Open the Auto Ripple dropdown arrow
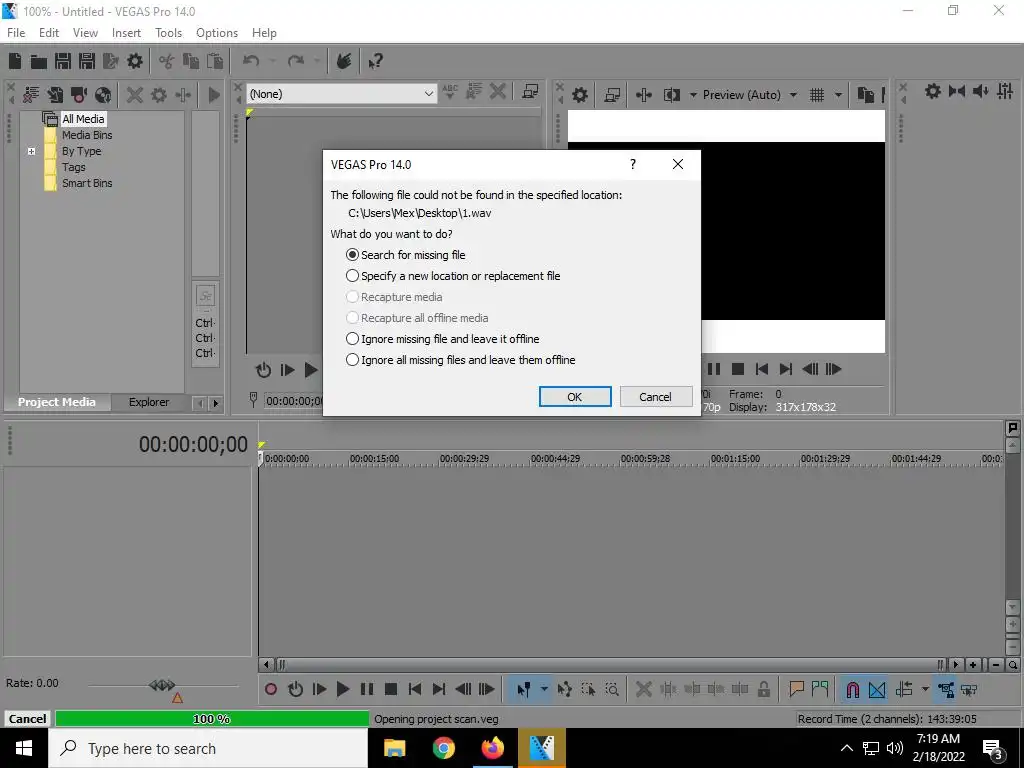The width and height of the screenshot is (1024, 768). 925,689
